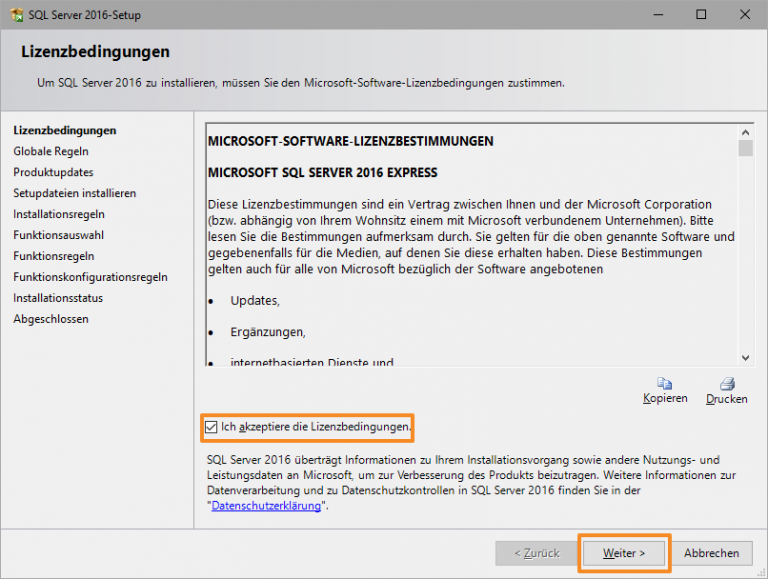Select Installationsstatus in the sidebar
This screenshot has height=579, width=768.
[x=58, y=298]
